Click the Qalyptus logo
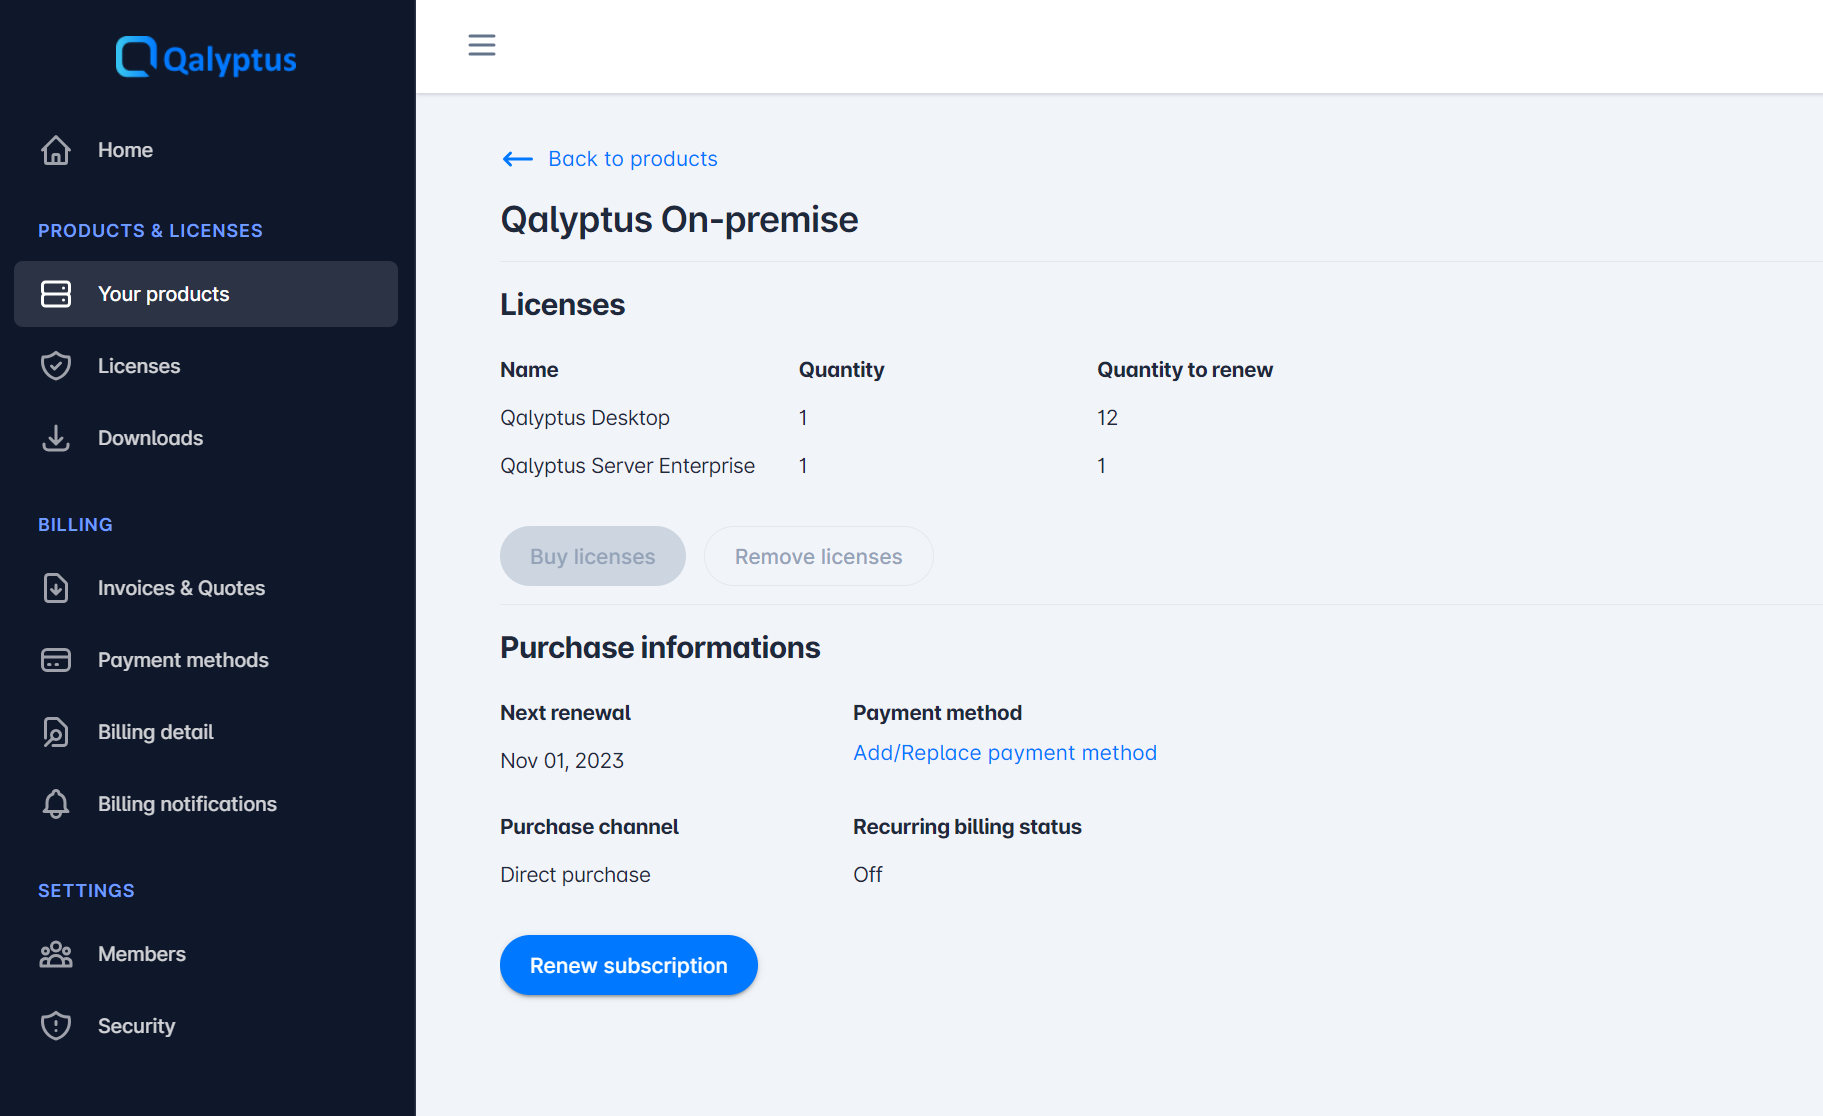 (x=206, y=58)
